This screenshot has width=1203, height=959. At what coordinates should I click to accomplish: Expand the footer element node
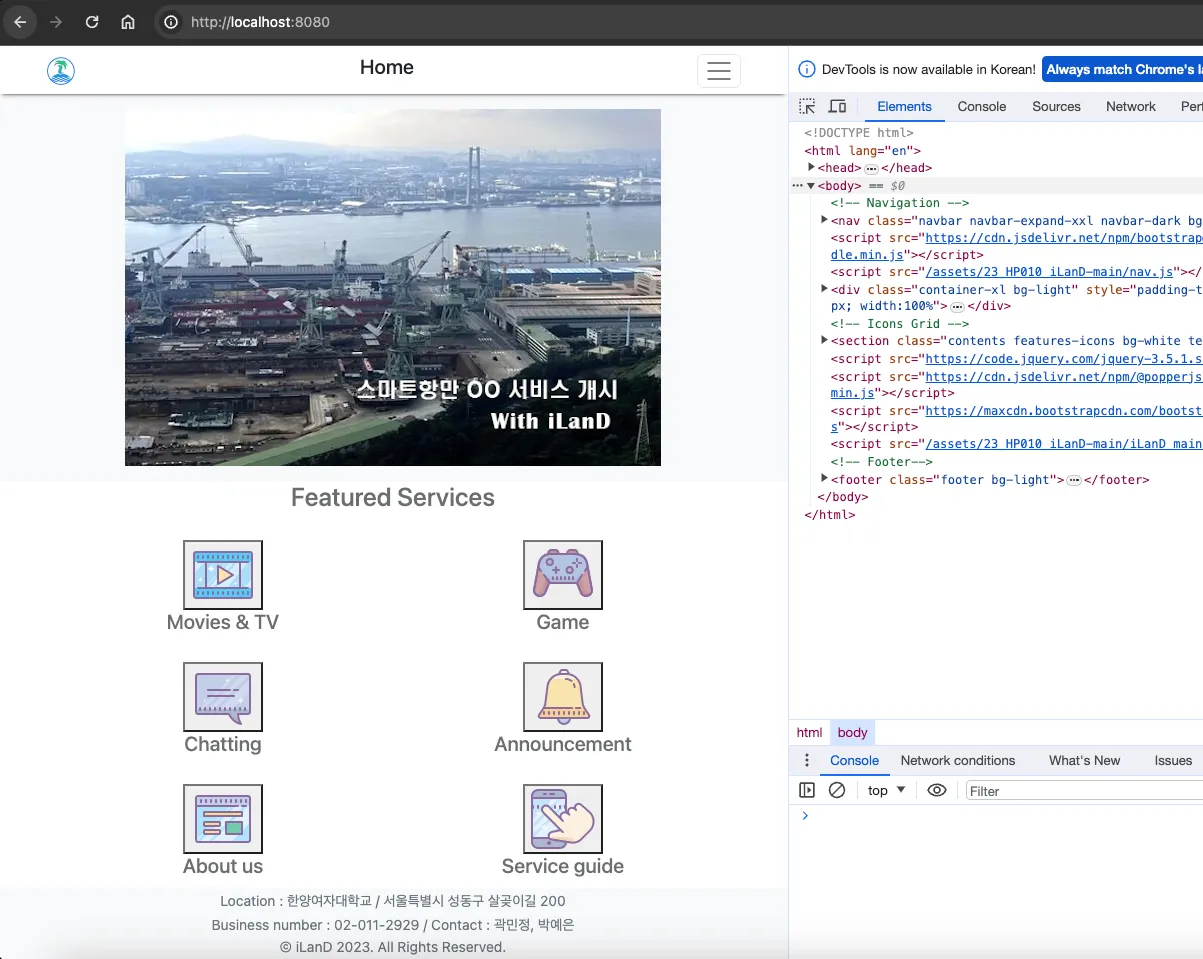(x=824, y=479)
